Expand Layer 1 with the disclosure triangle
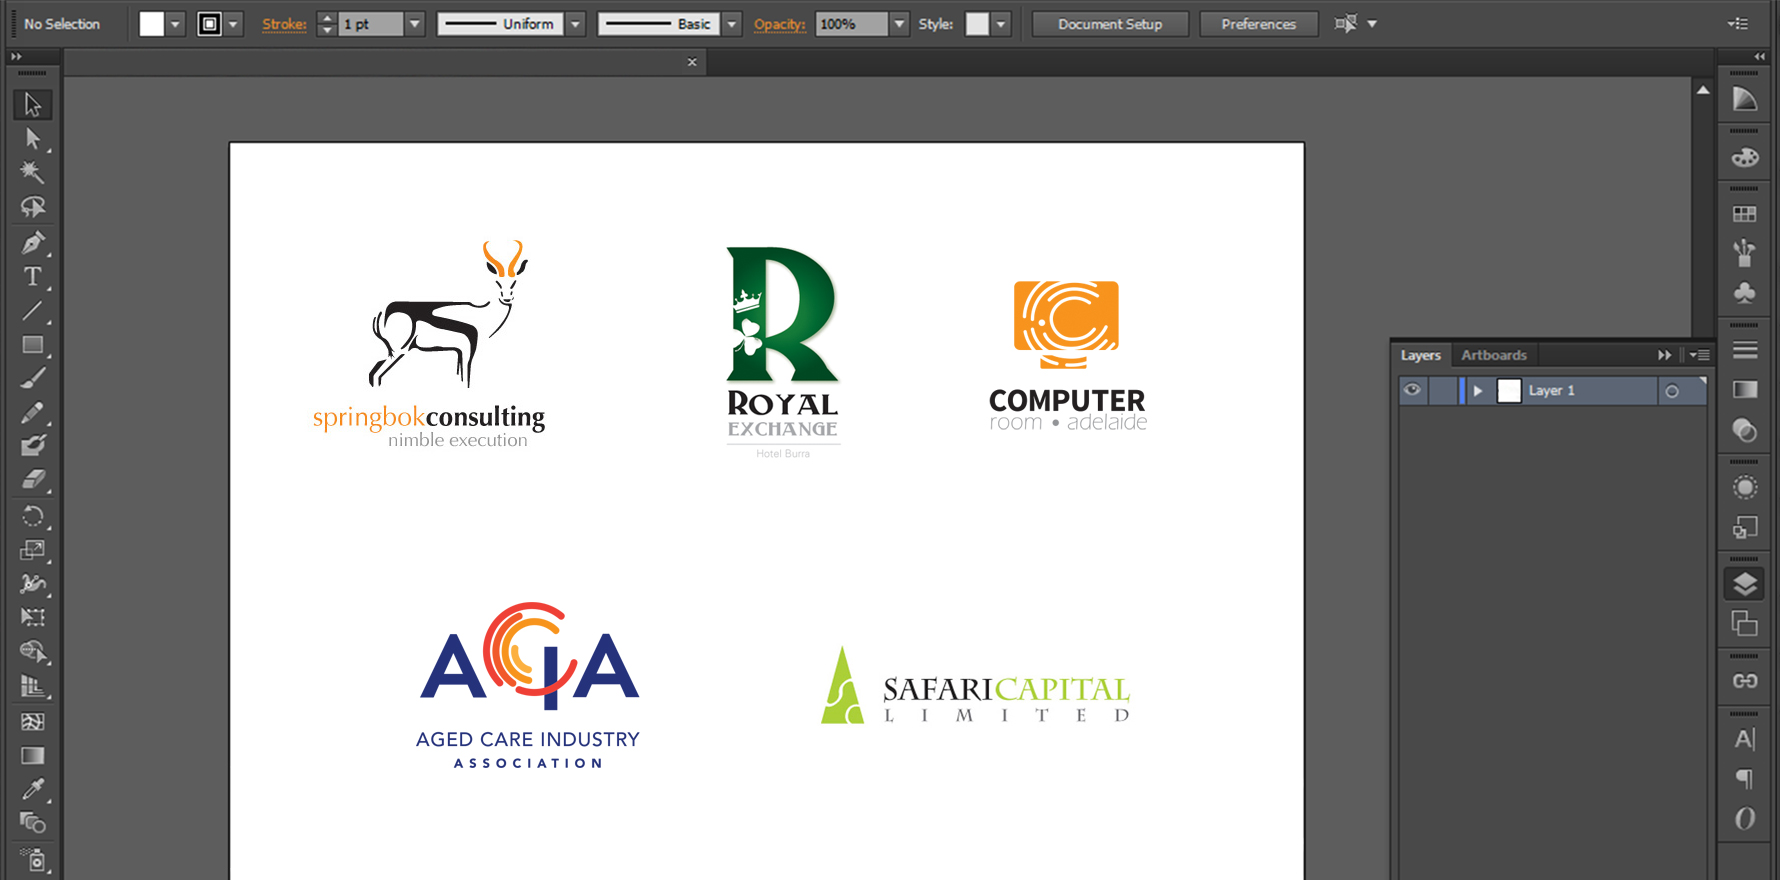 click(1478, 391)
